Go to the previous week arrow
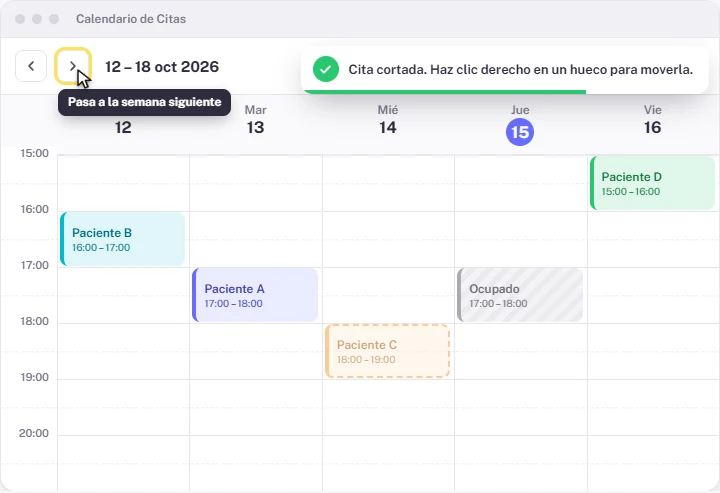The width and height of the screenshot is (720, 493). (31, 66)
